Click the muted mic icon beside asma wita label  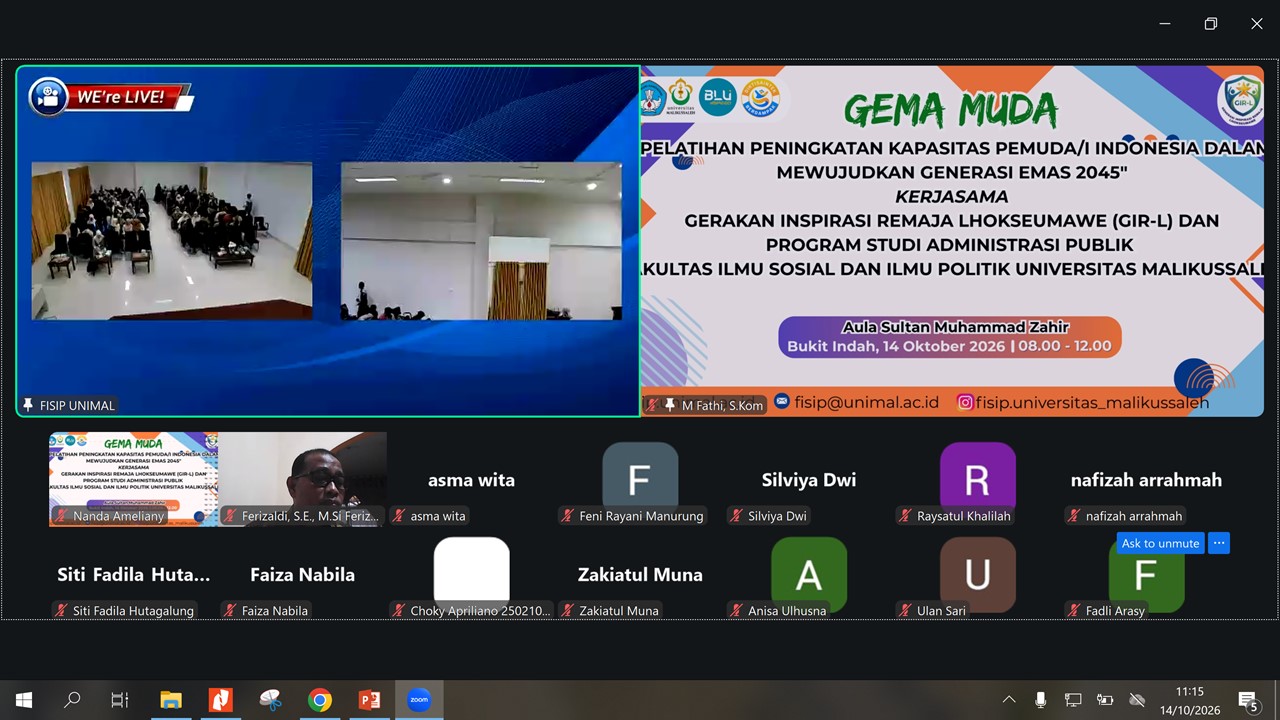[x=400, y=516]
